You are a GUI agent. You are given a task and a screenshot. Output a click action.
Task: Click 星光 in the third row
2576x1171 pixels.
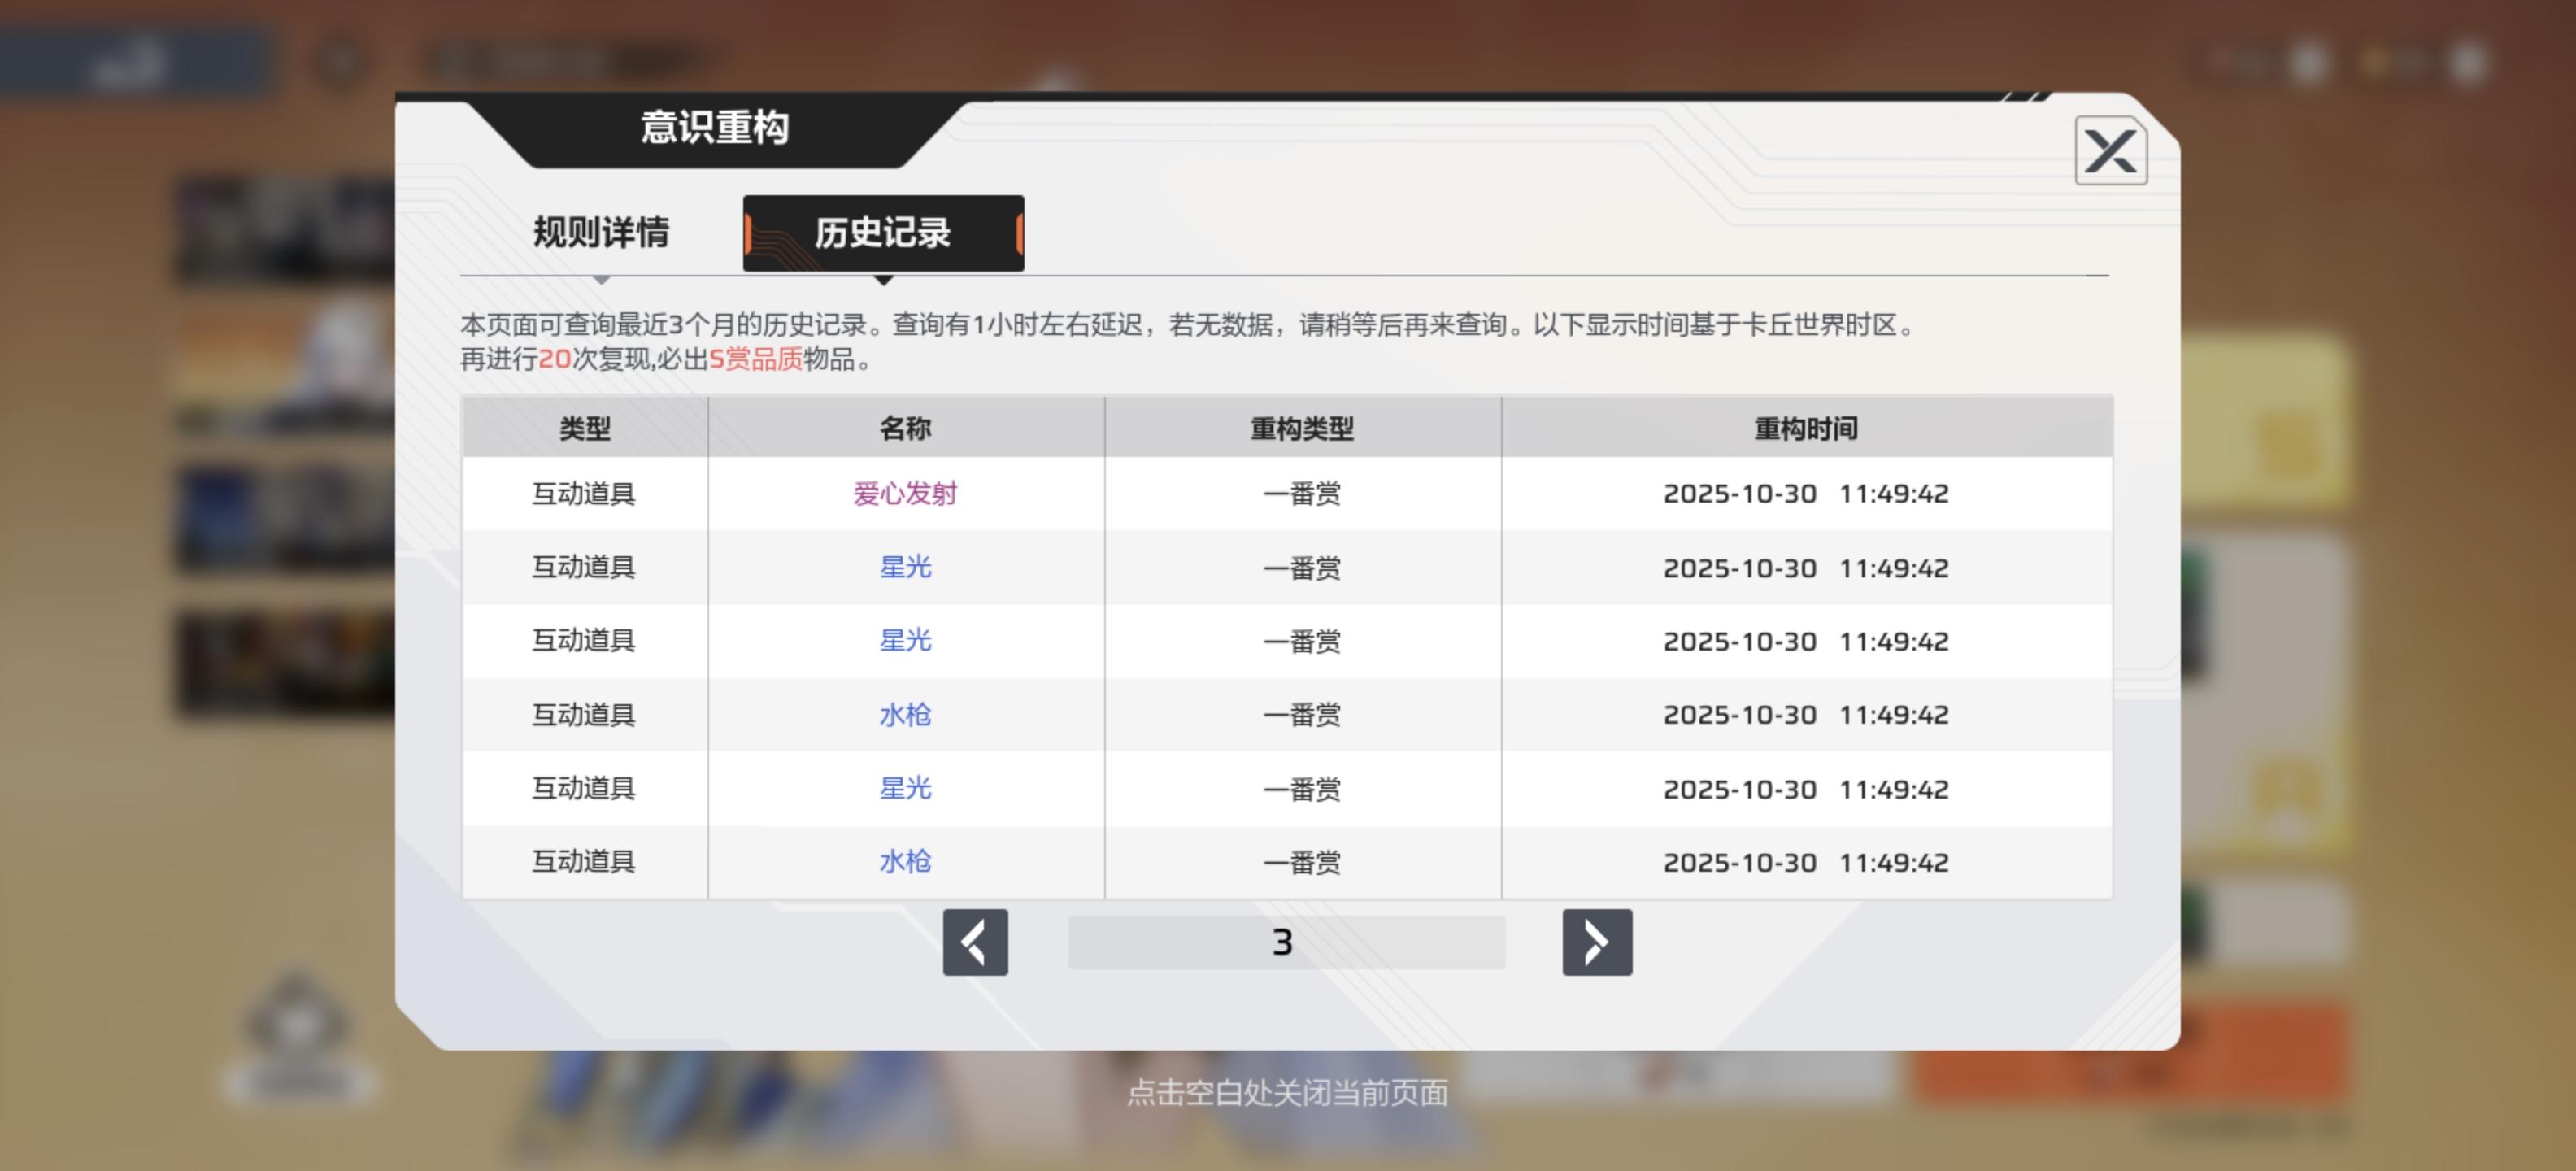[905, 640]
